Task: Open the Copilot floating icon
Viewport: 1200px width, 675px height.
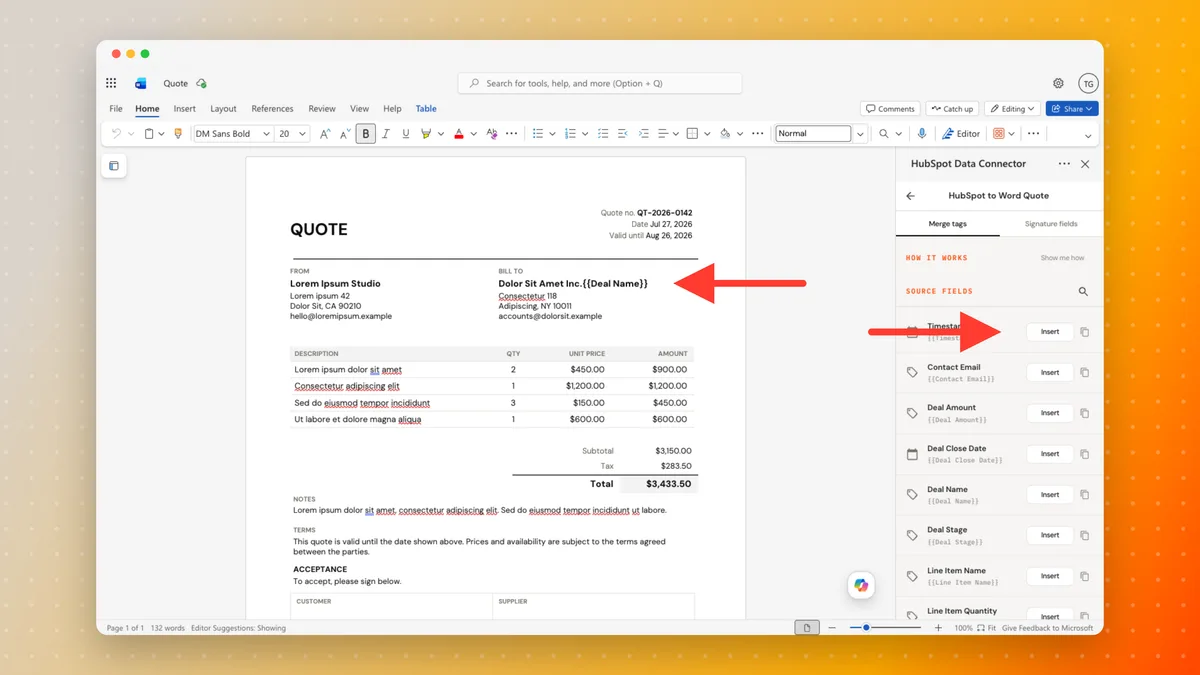Action: coord(861,585)
